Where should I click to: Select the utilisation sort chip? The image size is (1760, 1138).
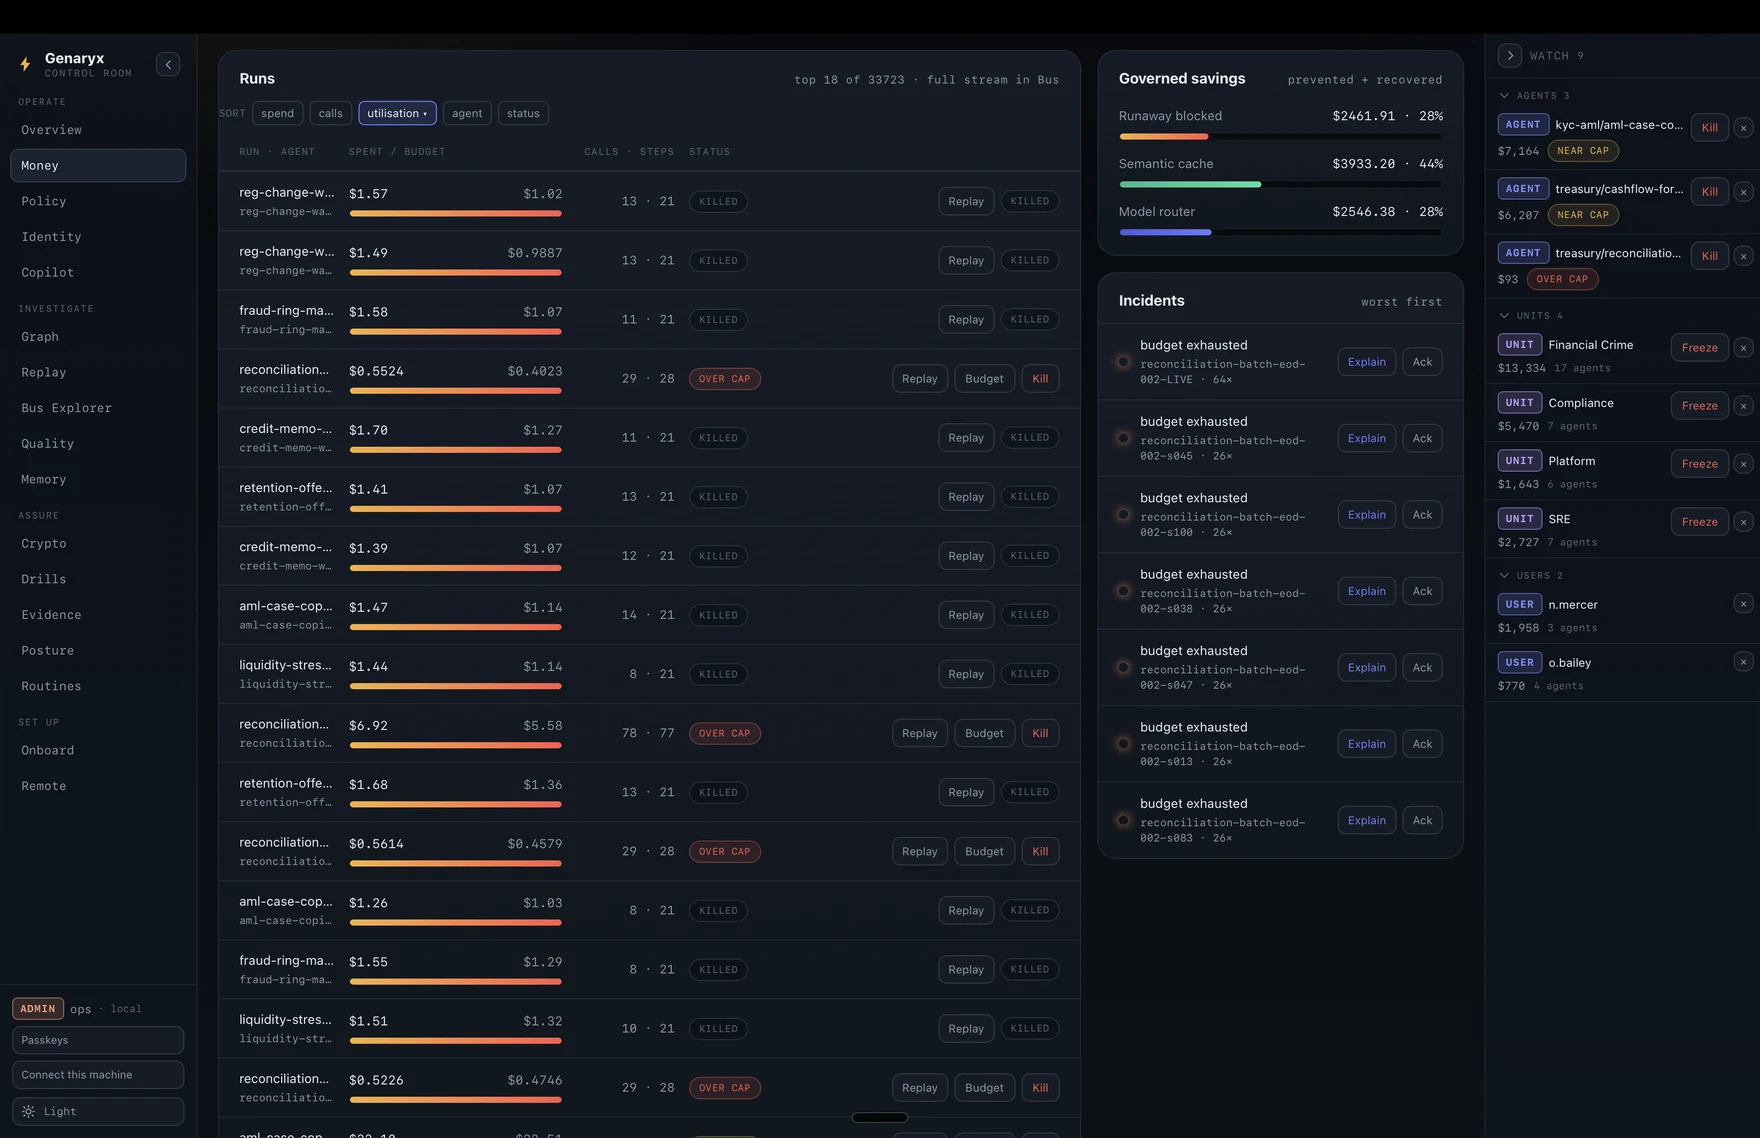[x=397, y=114]
